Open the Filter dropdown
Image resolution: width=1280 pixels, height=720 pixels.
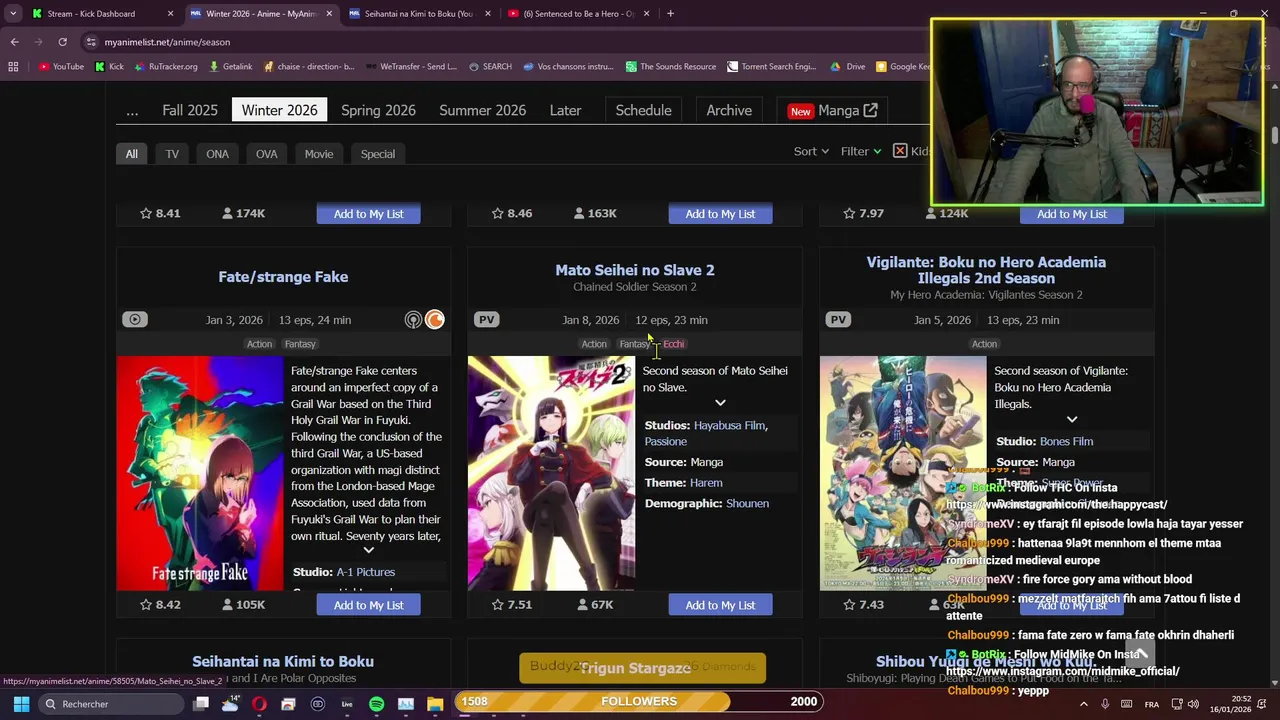pos(860,151)
